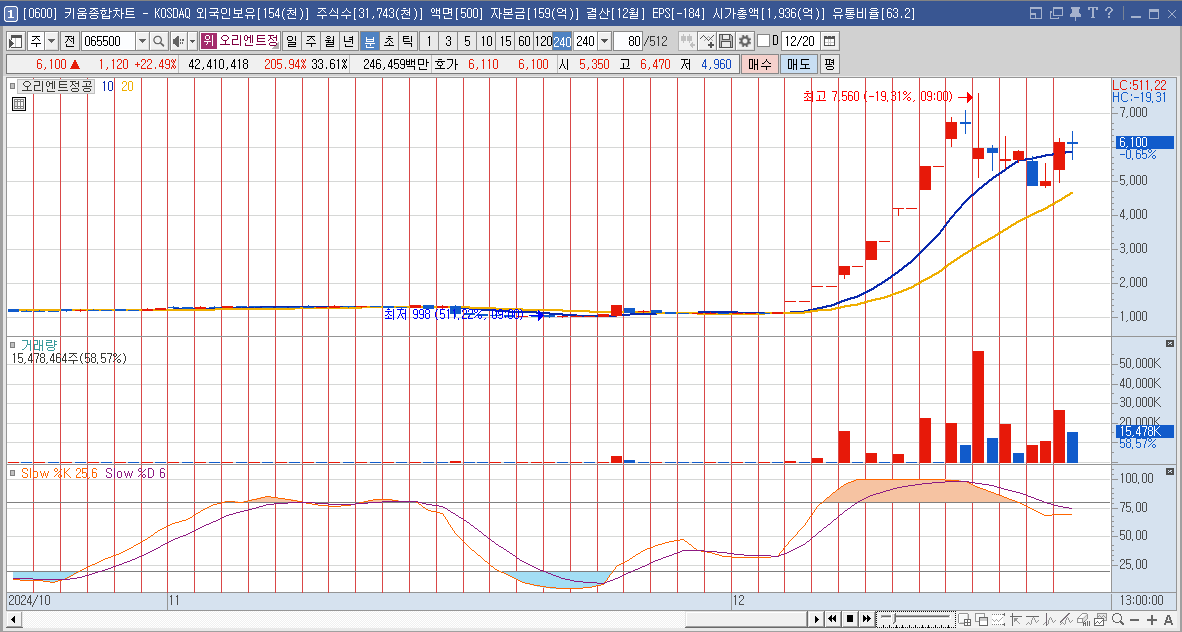This screenshot has width=1182, height=632.
Task: Expand the stock code 065500 dropdown
Action: tap(142, 41)
